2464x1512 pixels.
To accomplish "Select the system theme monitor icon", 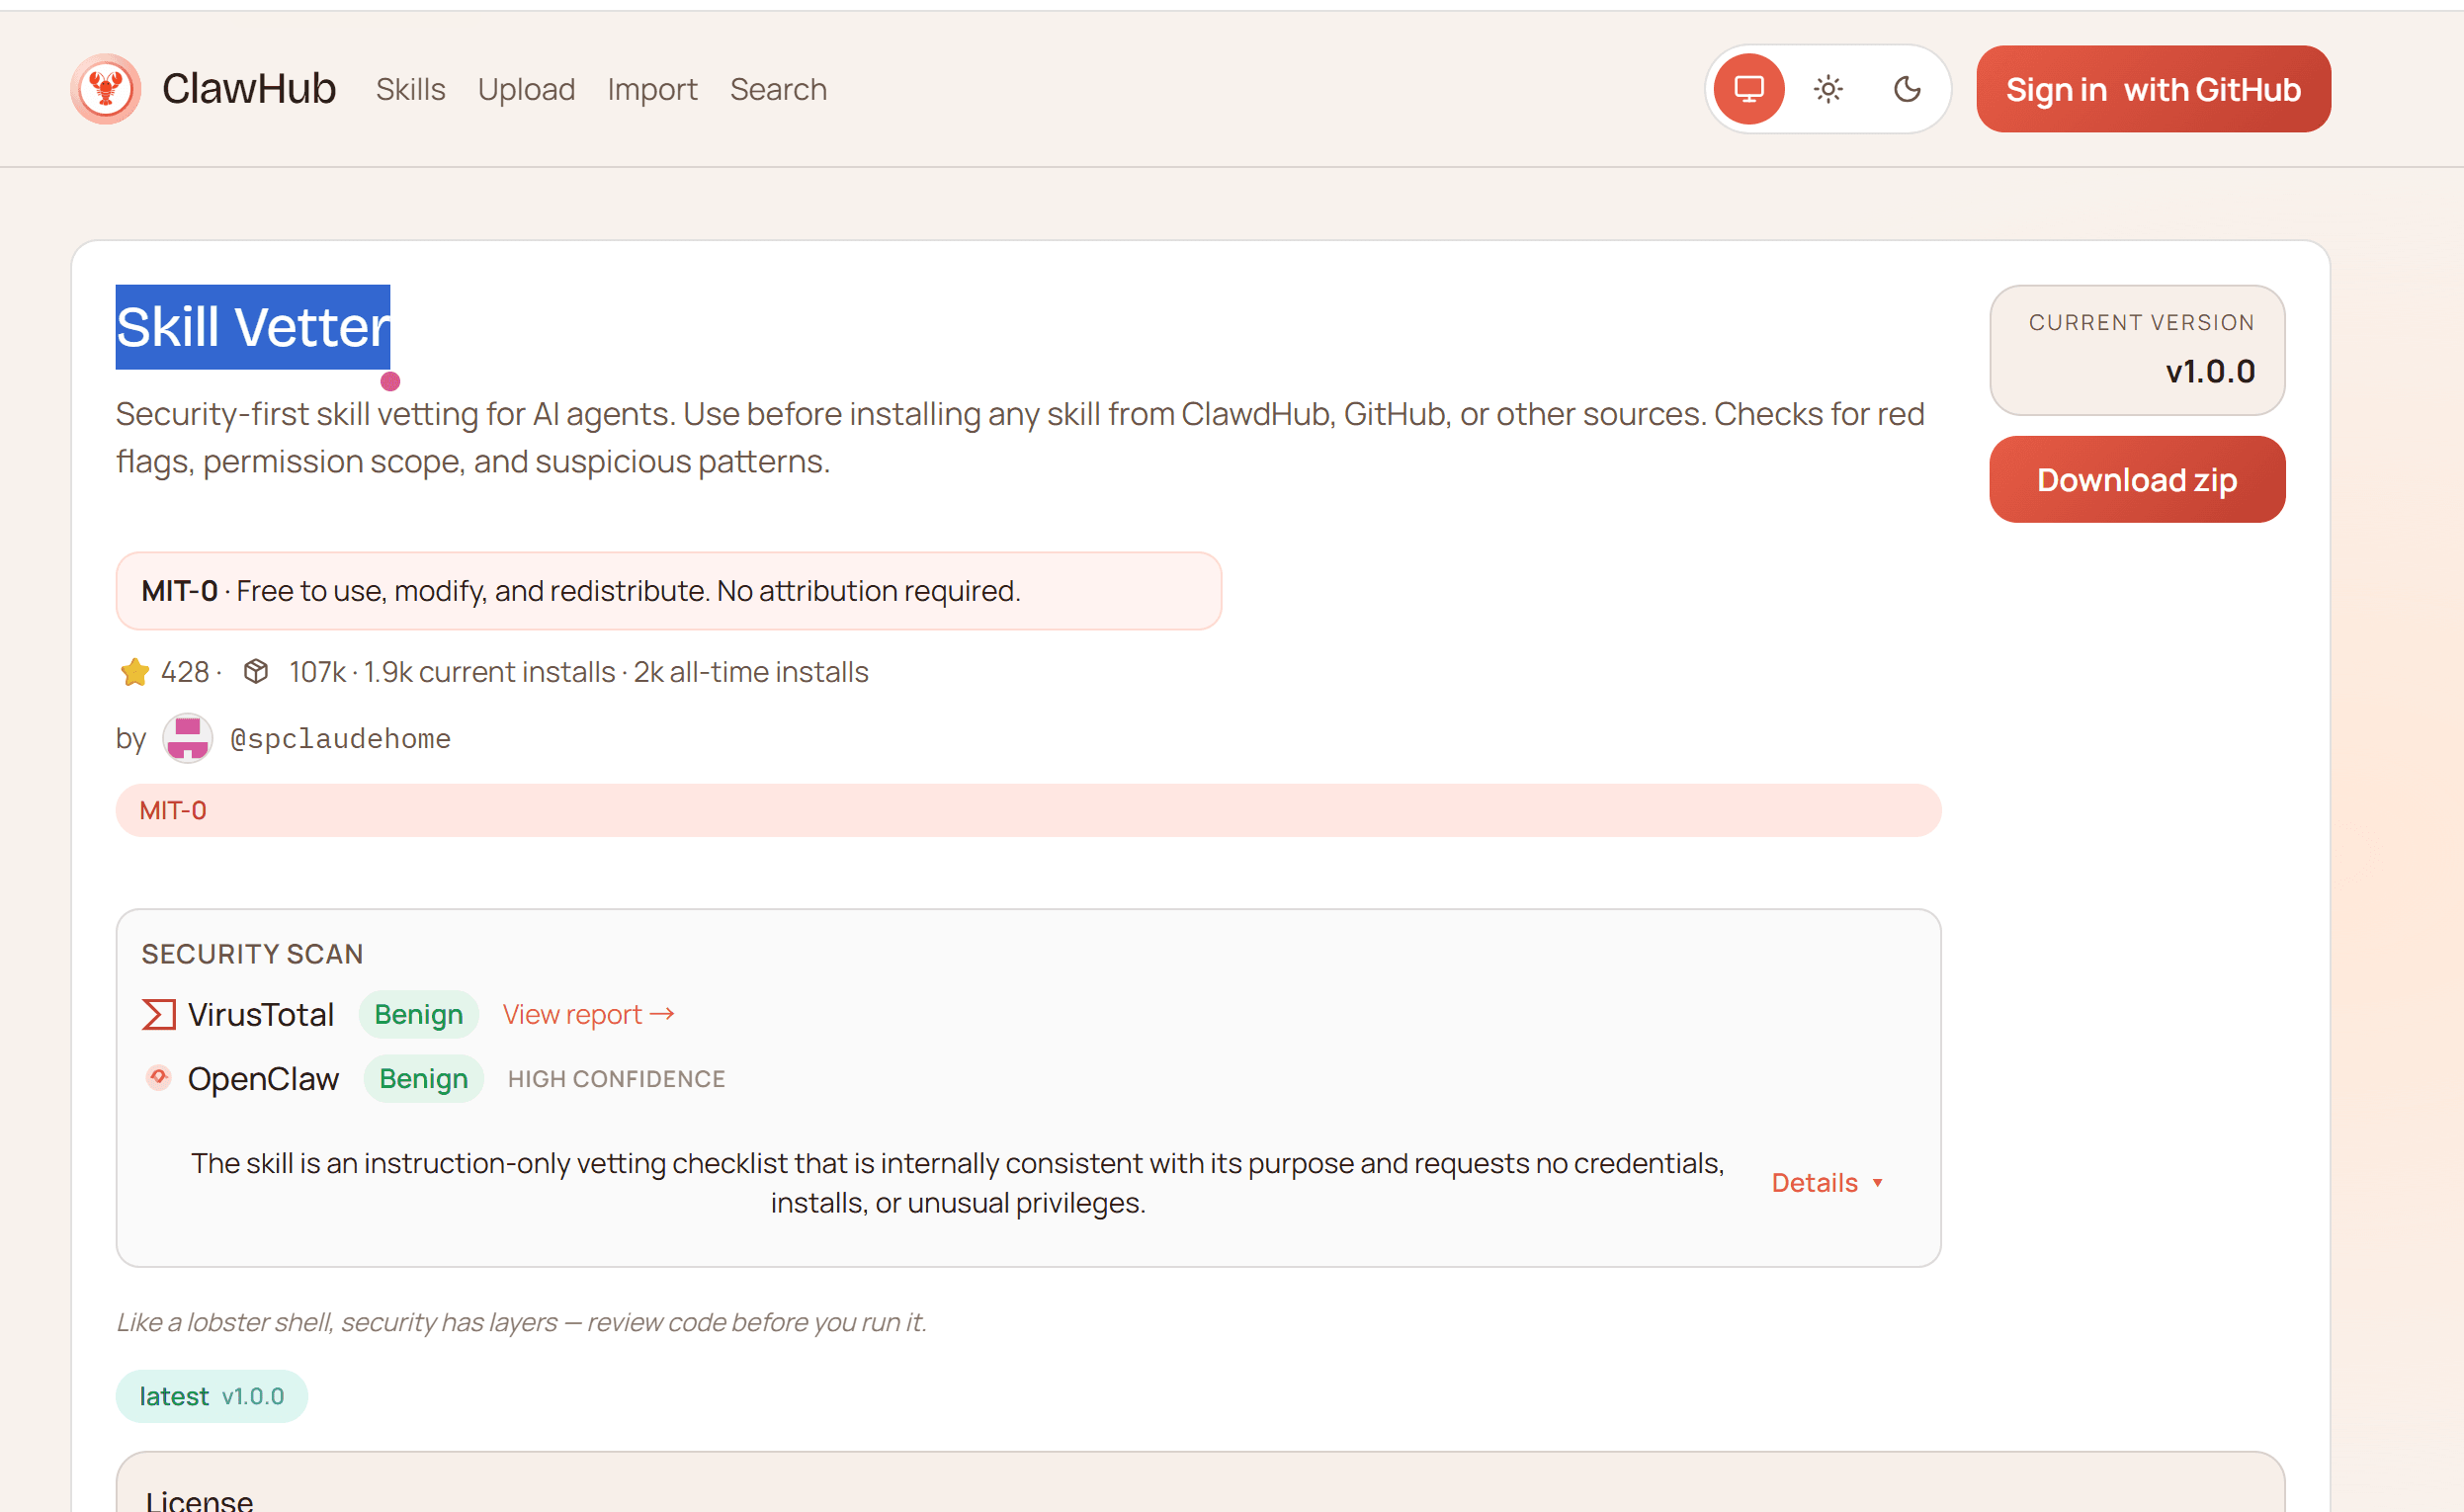I will (x=1748, y=89).
